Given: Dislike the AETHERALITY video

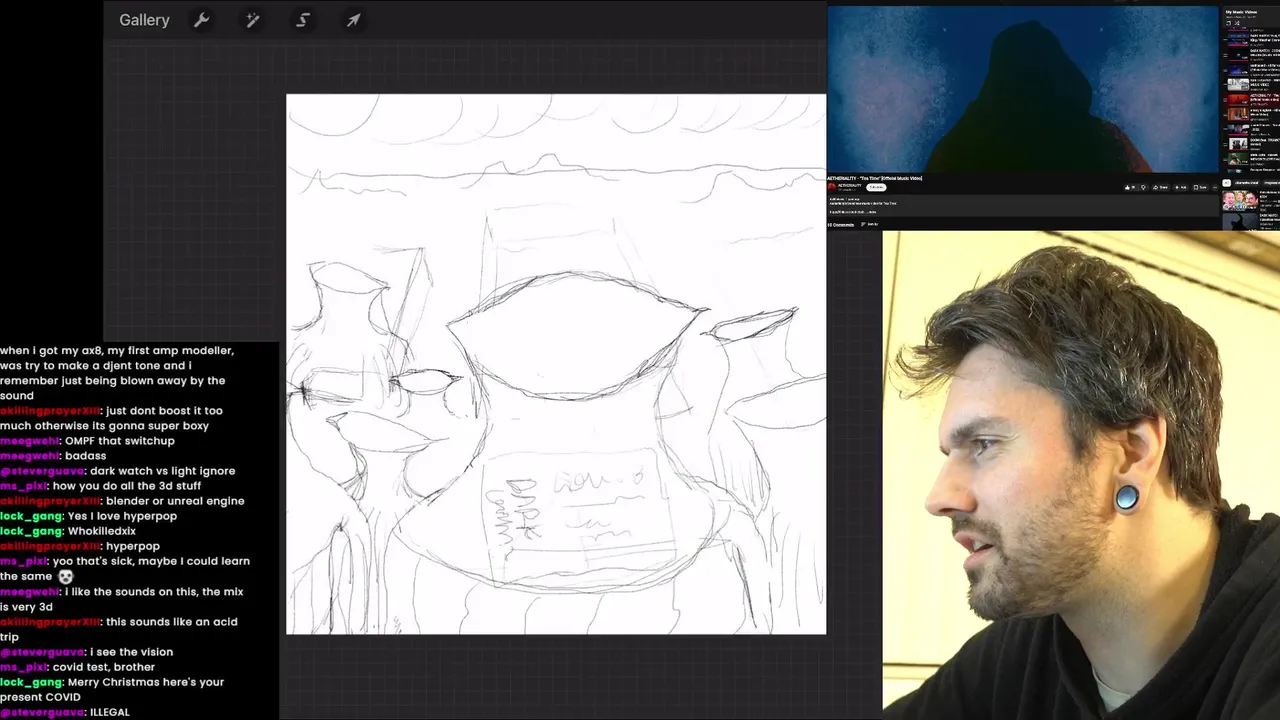Looking at the screenshot, I should 1144,188.
